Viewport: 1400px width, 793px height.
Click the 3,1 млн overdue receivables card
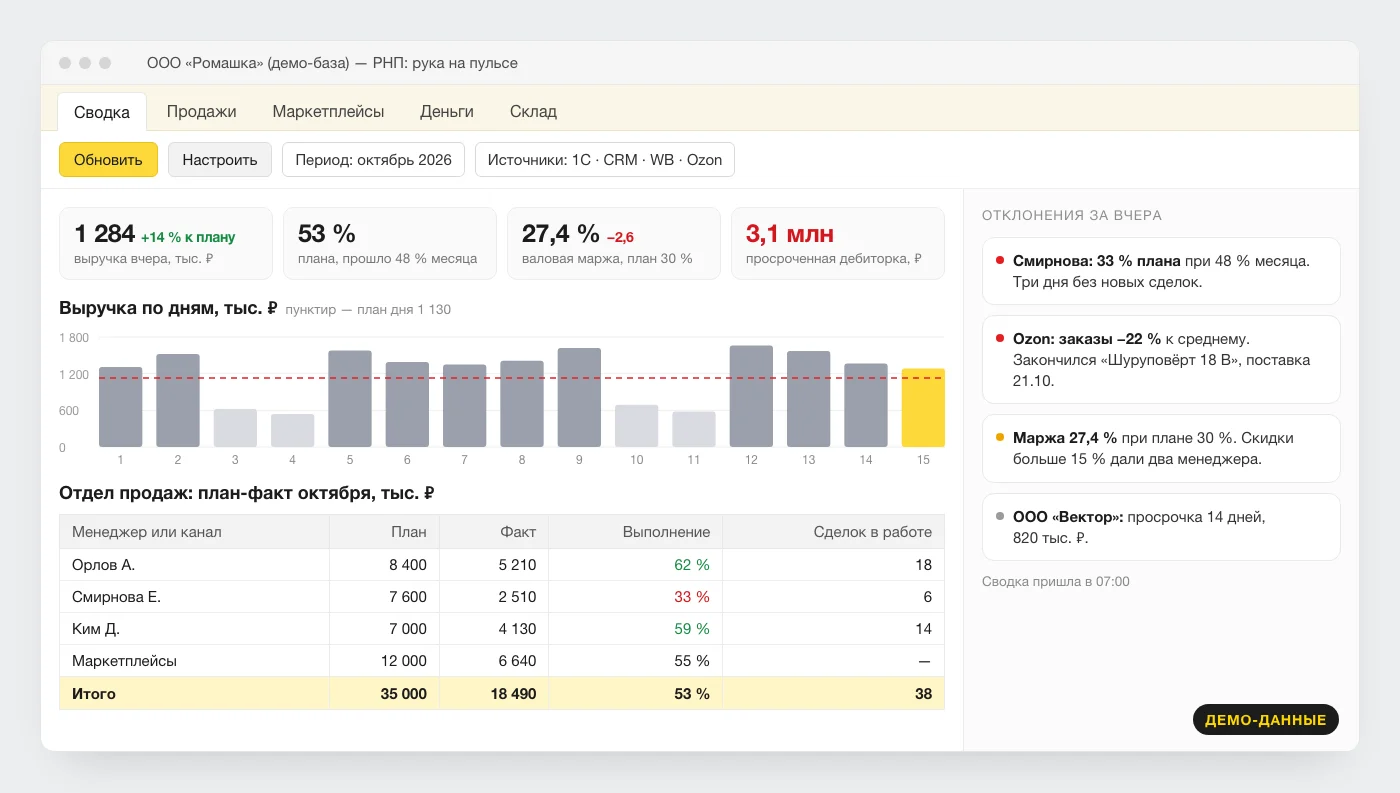click(x=838, y=243)
